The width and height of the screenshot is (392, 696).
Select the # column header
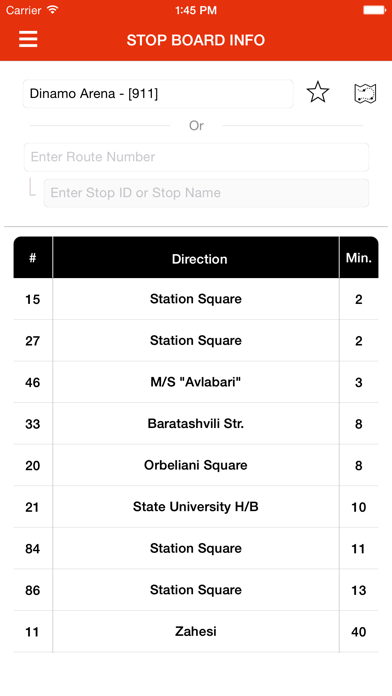[33, 257]
